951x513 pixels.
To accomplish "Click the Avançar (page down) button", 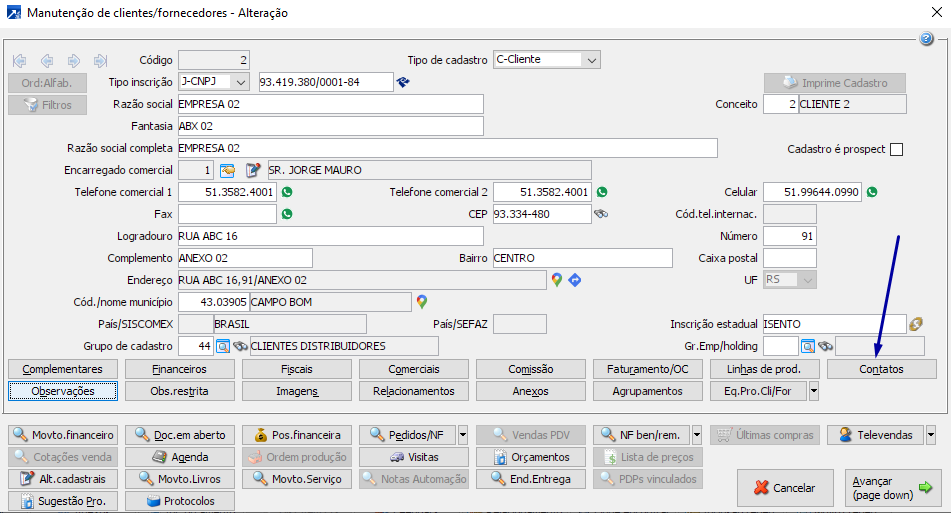I will 890,488.
